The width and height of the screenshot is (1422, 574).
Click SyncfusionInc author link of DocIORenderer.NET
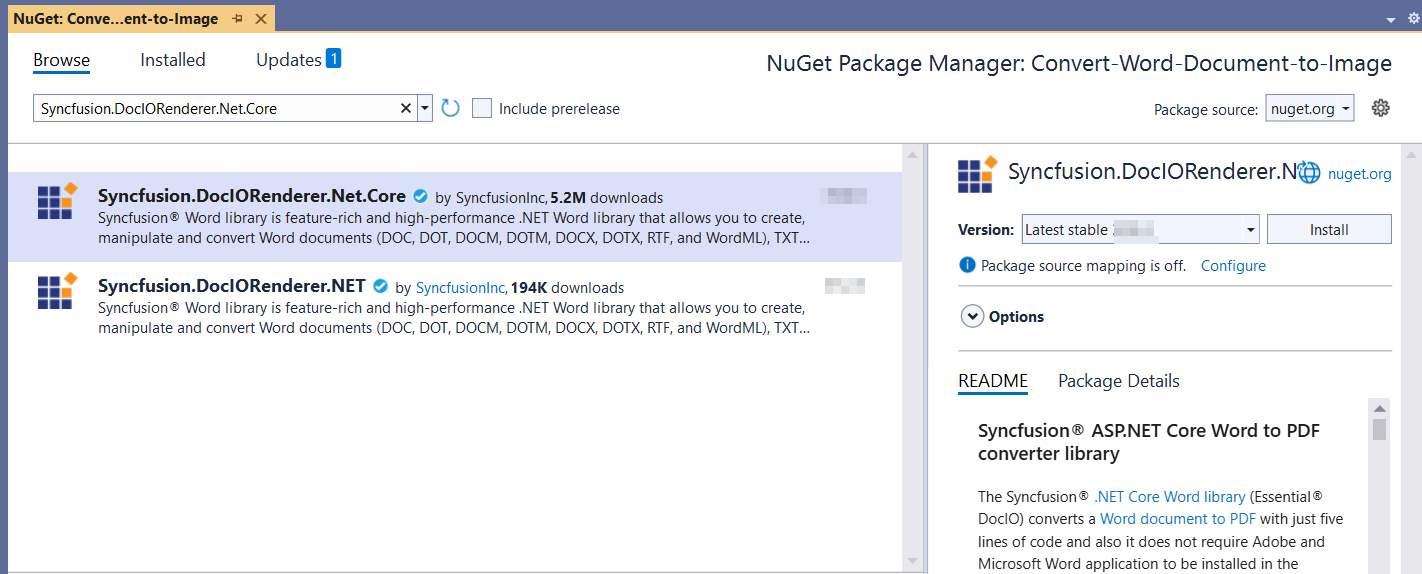tap(462, 288)
